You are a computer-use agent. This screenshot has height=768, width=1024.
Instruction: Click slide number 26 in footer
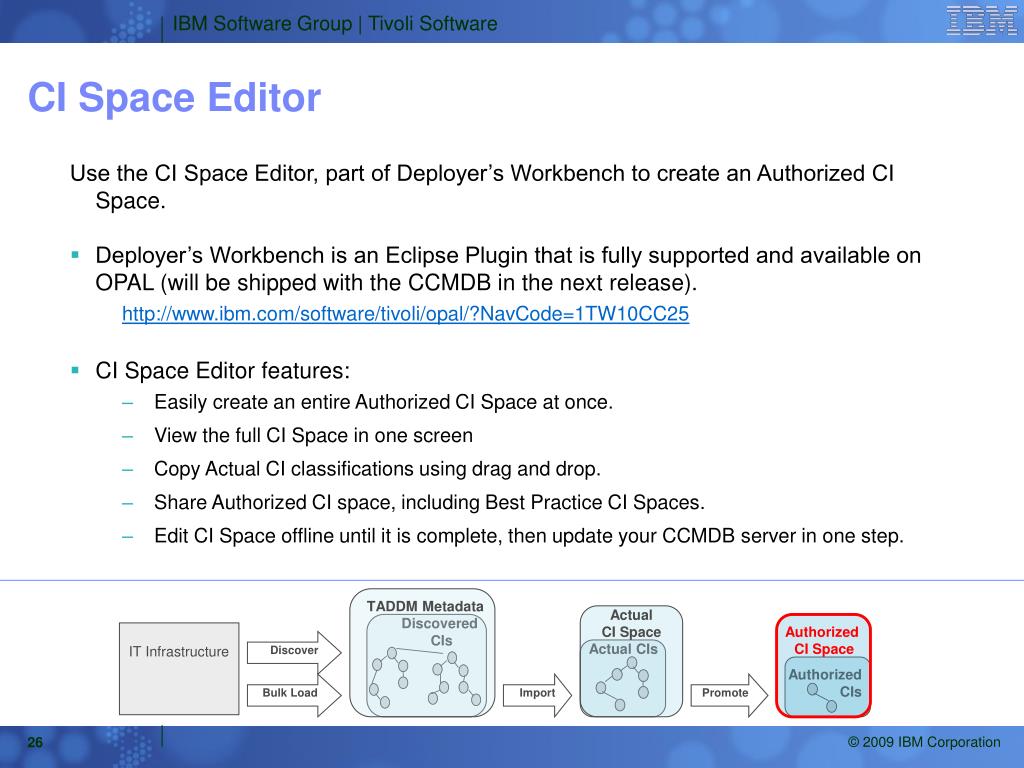[x=35, y=743]
